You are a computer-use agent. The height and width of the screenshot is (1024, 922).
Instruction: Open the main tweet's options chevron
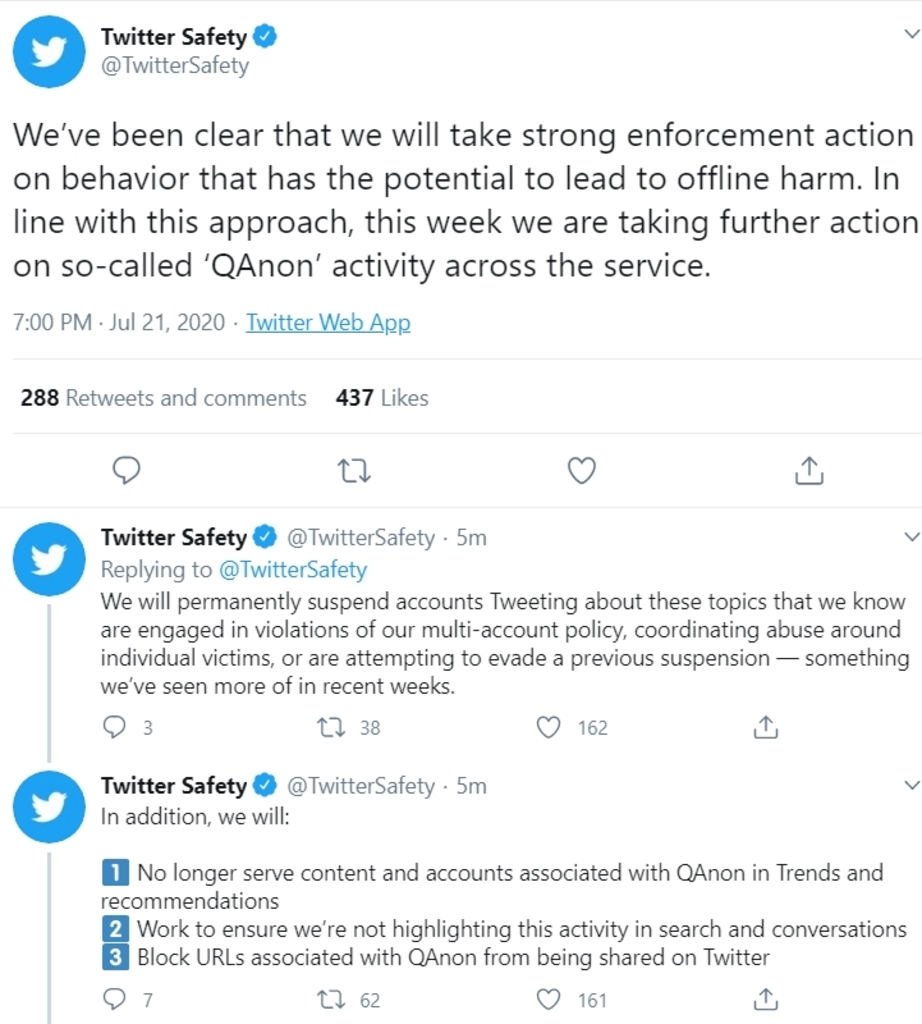(910, 34)
